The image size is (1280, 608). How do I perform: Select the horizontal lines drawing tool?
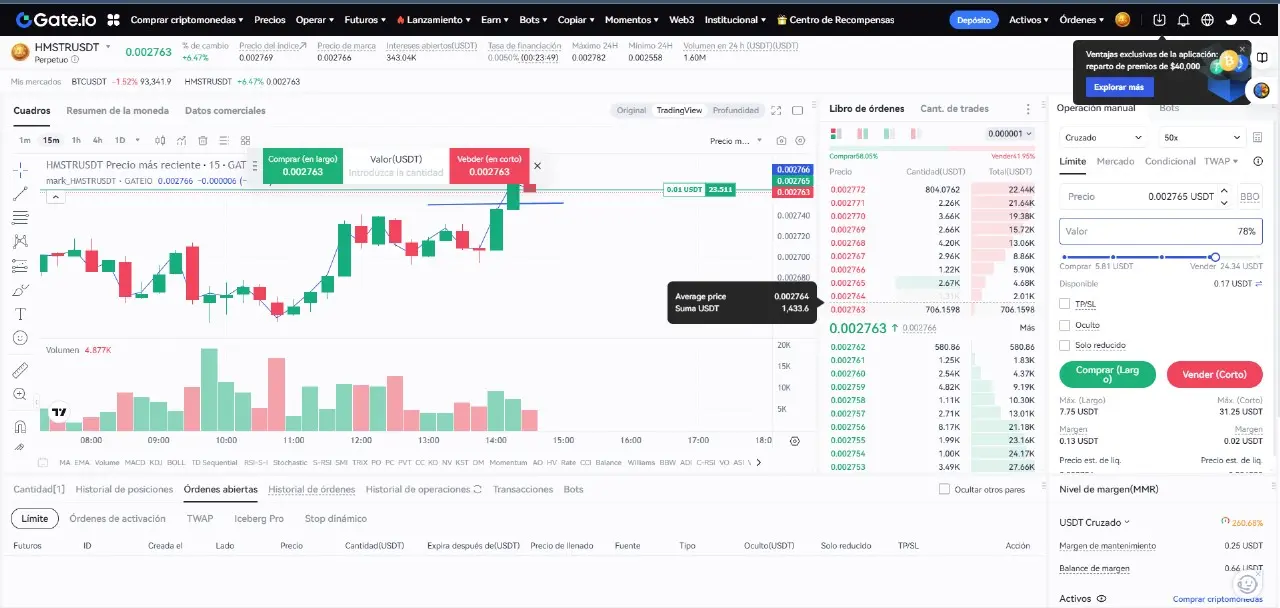pyautogui.click(x=20, y=217)
